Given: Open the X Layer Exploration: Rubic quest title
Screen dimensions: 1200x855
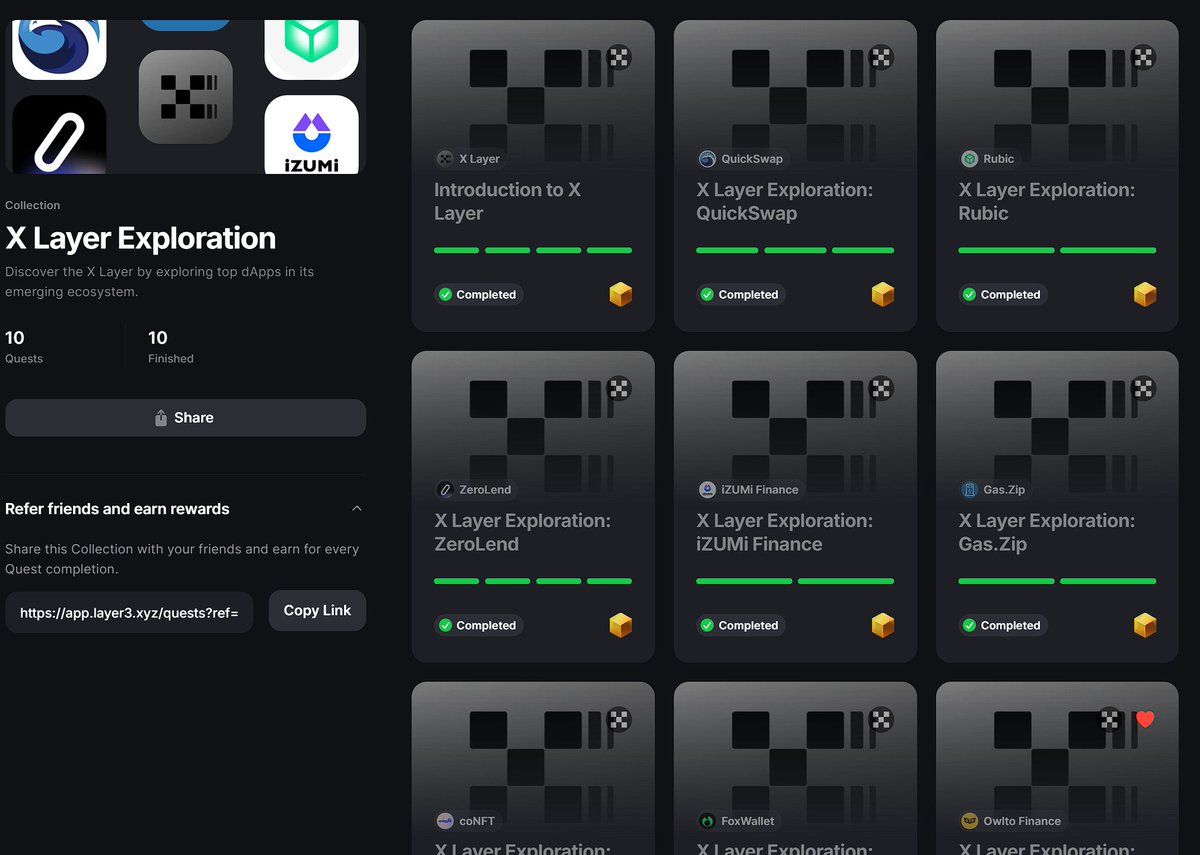Looking at the screenshot, I should pyautogui.click(x=1047, y=201).
